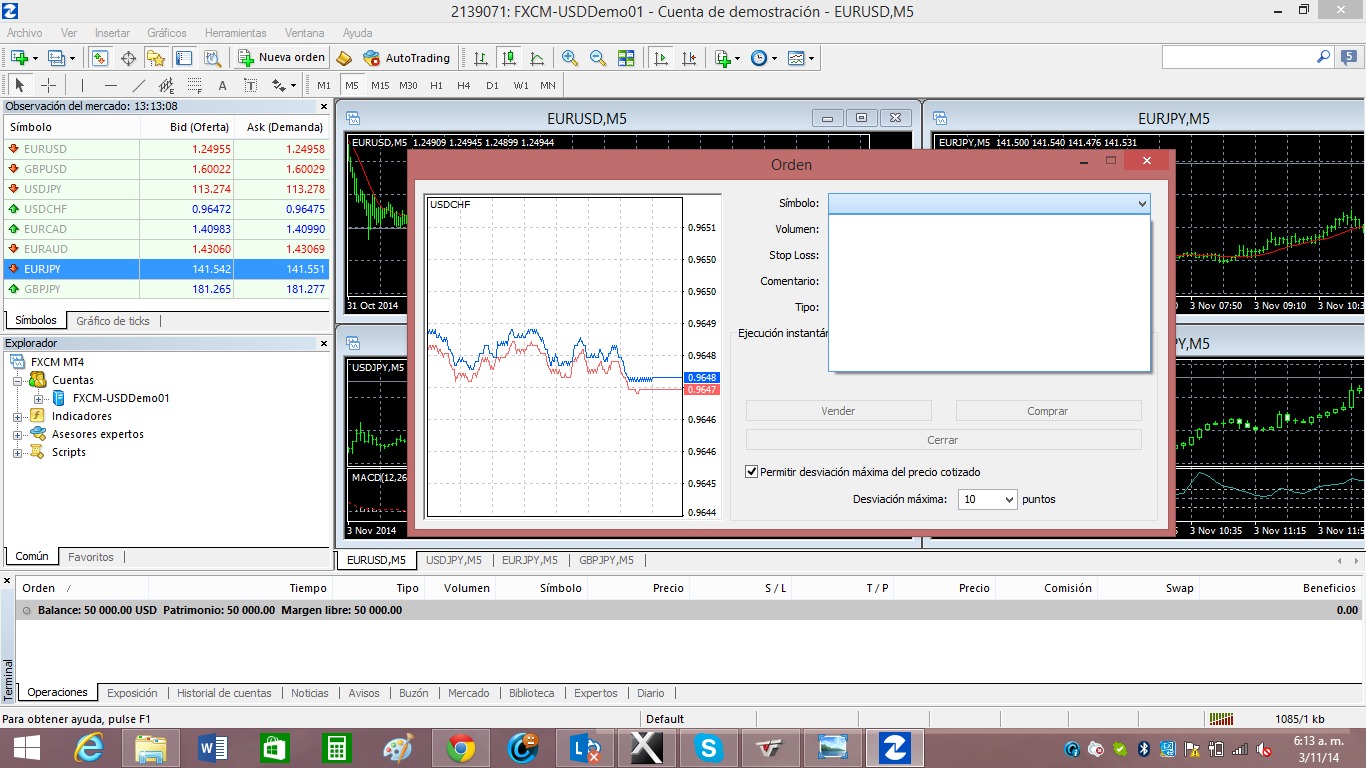The width and height of the screenshot is (1366, 768).
Task: Switch to the Favoritos tab in Explorador
Action: pyautogui.click(x=91, y=557)
